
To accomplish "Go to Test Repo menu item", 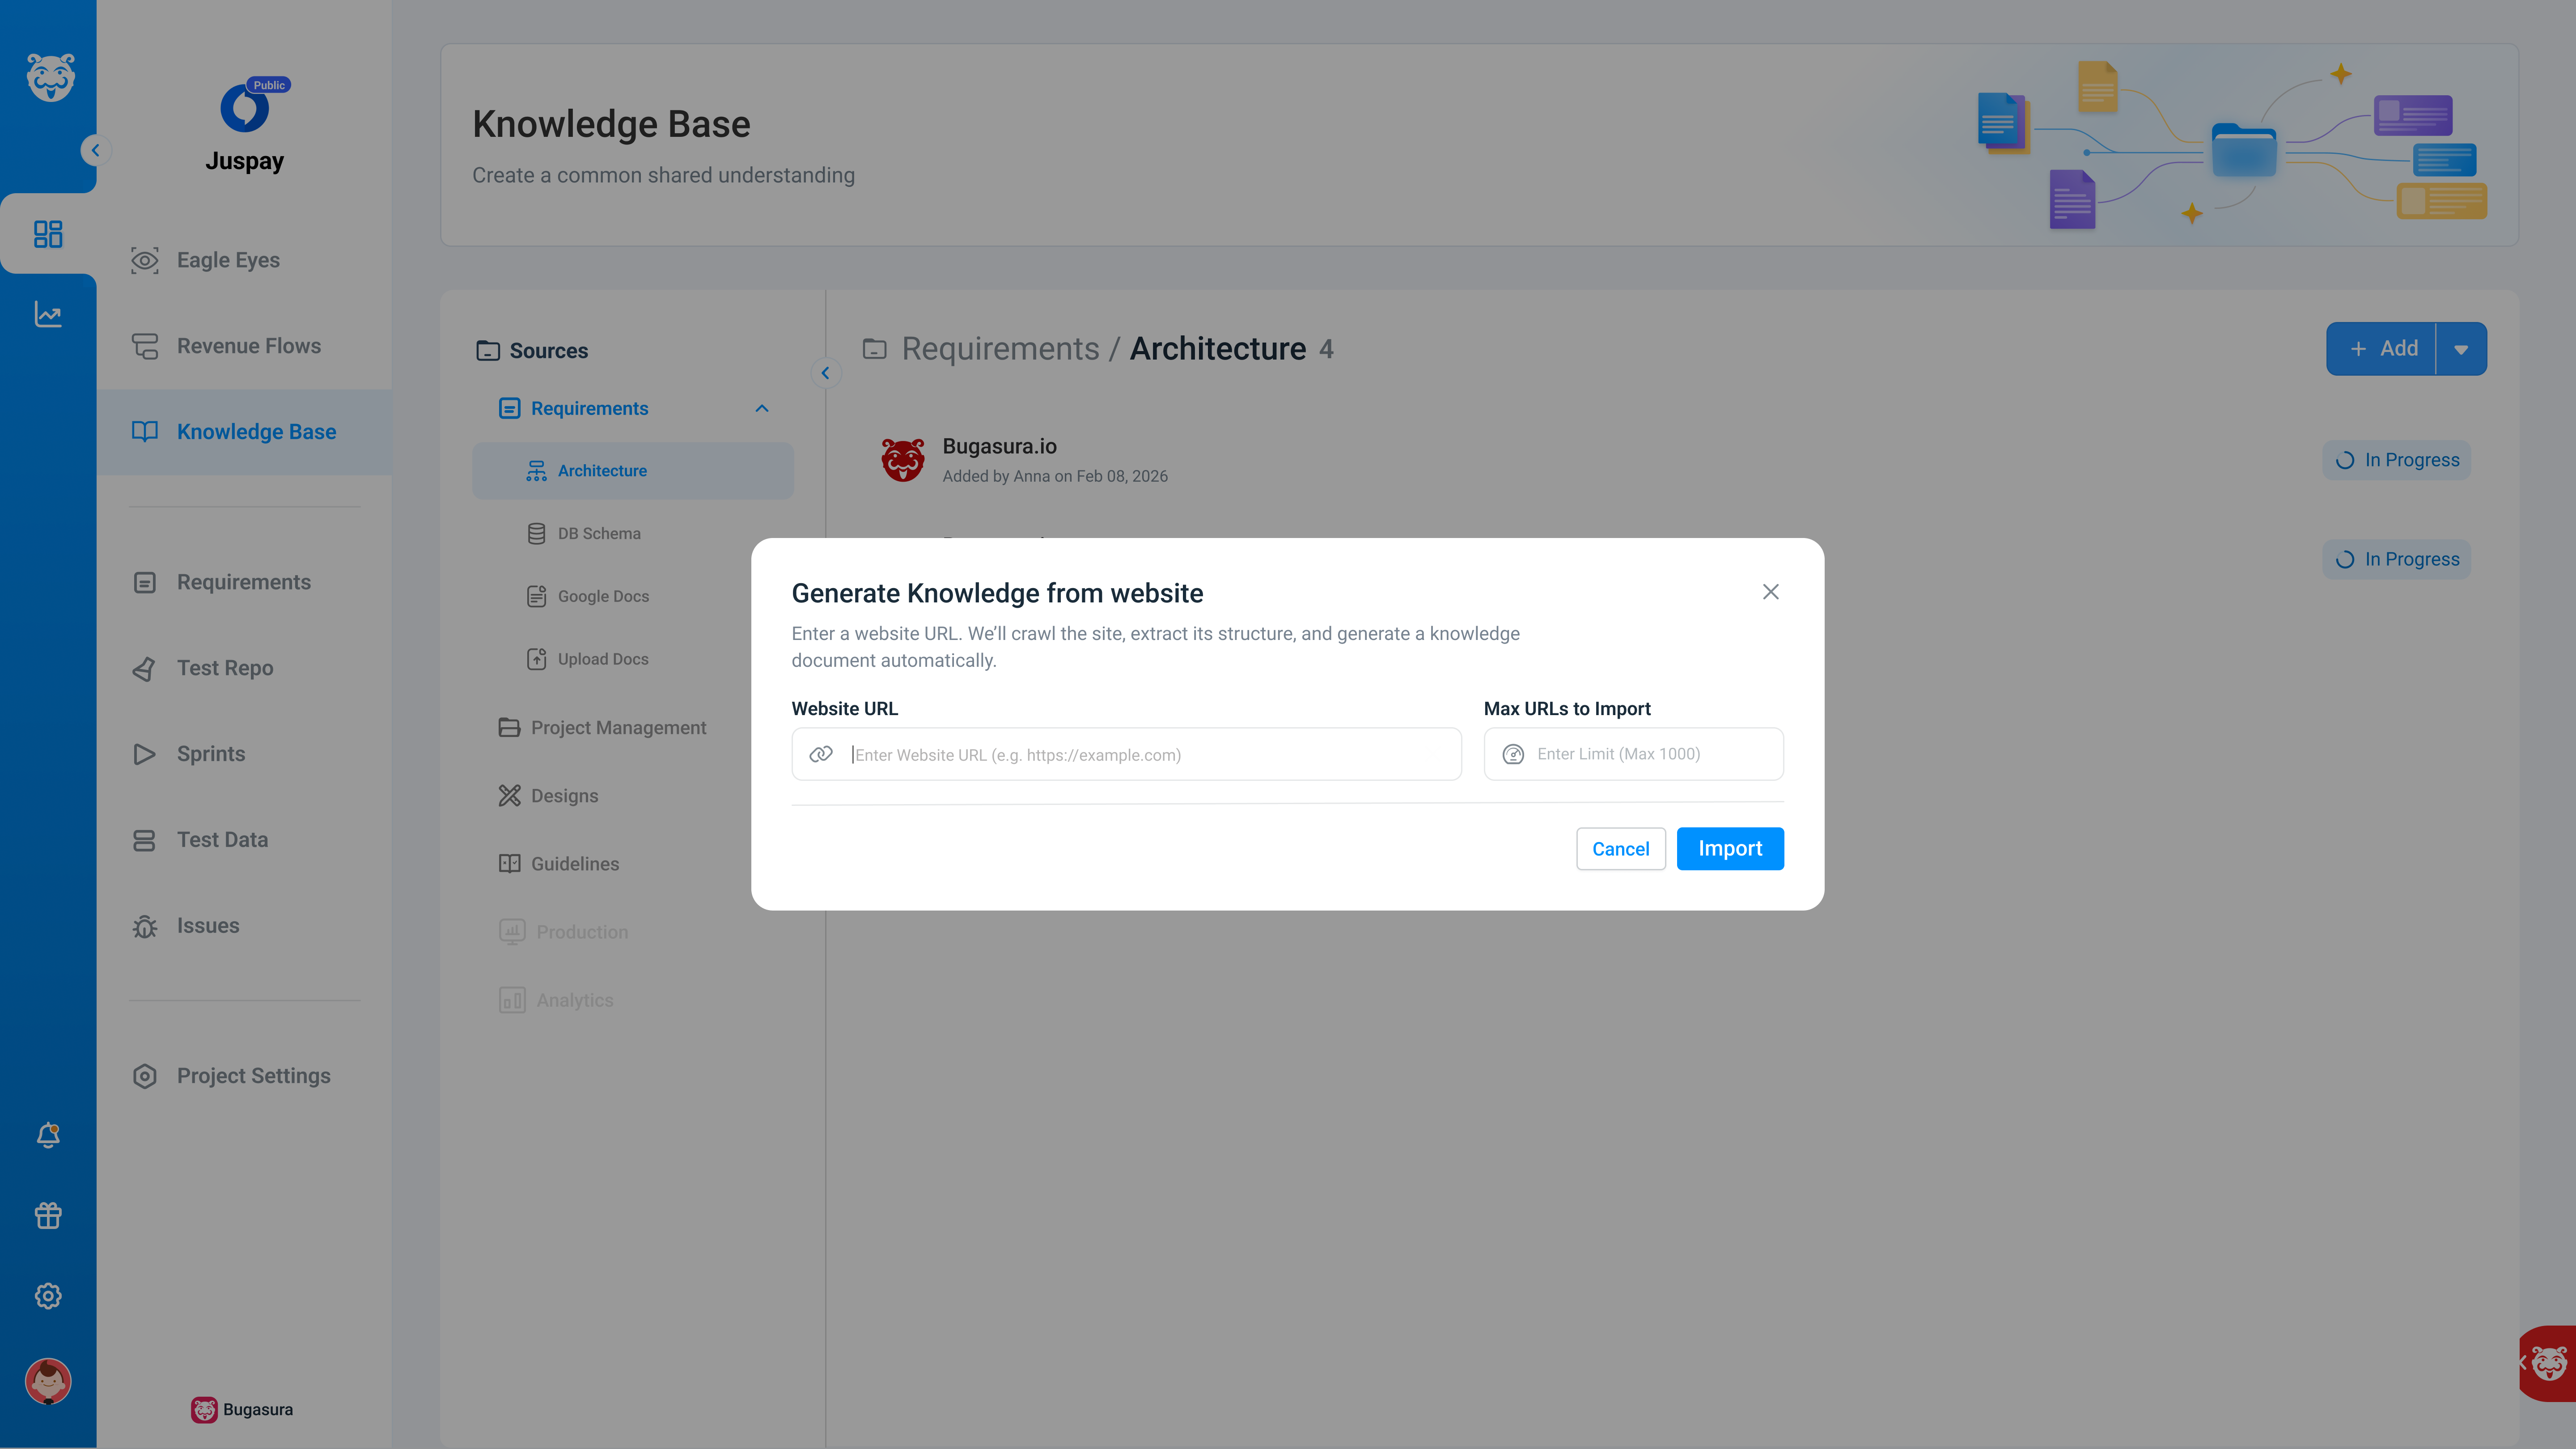I will [x=225, y=668].
